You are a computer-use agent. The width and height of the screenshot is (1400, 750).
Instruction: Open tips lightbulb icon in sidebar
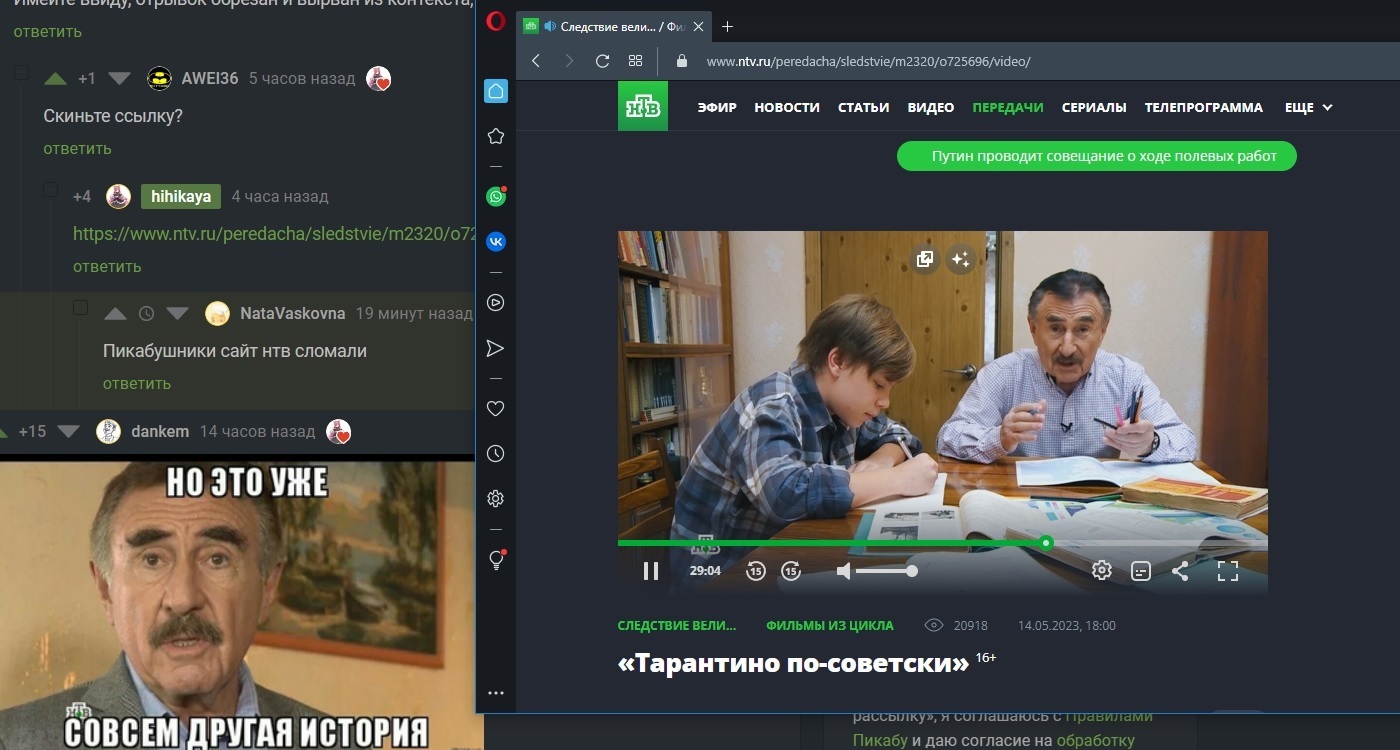click(x=496, y=560)
